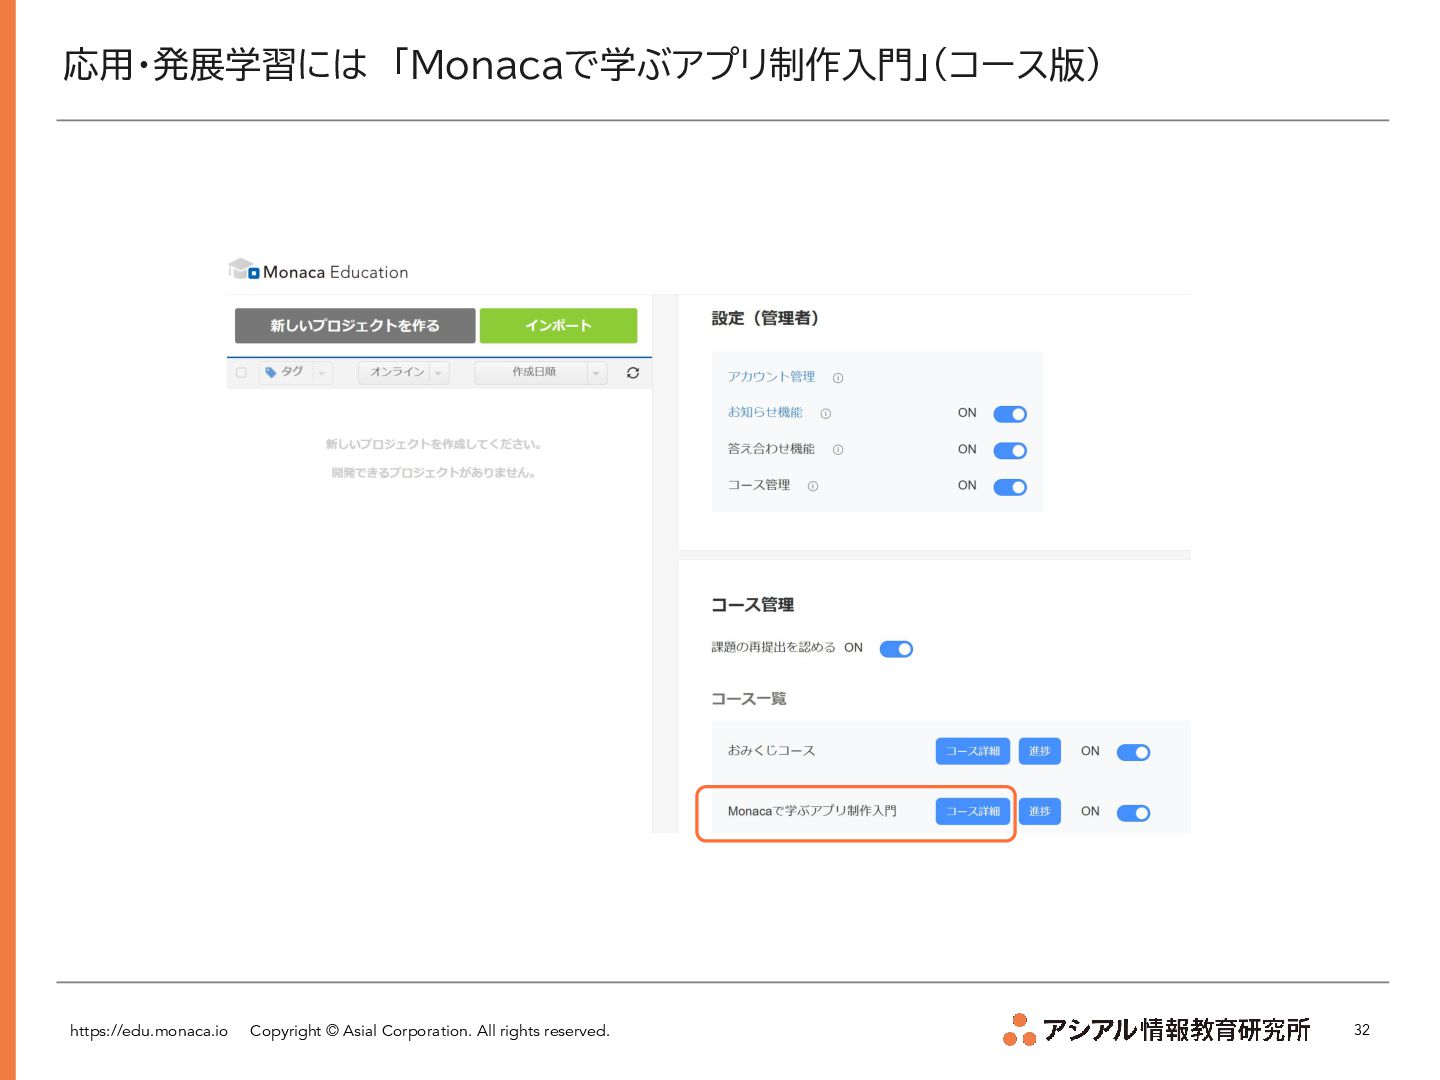Open the オンライン filter dropdown
The width and height of the screenshot is (1440, 1080).
(404, 372)
